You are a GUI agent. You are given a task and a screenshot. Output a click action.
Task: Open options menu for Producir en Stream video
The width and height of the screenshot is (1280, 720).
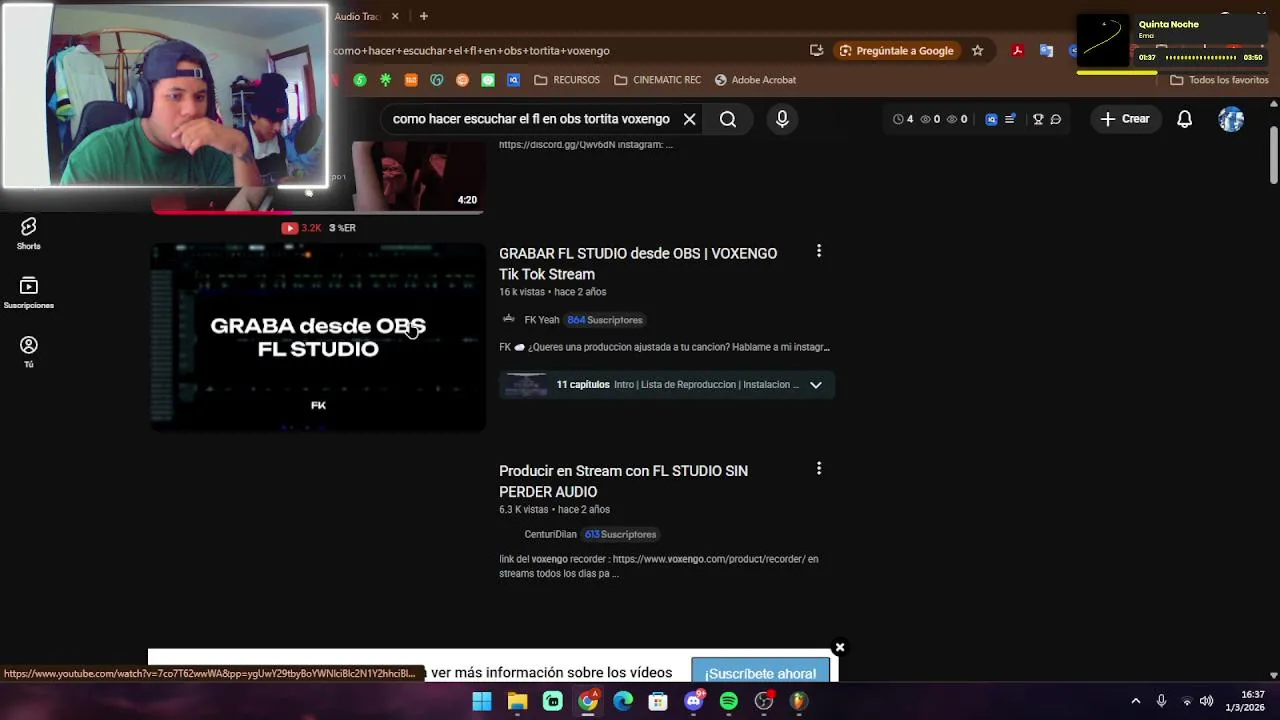(819, 468)
